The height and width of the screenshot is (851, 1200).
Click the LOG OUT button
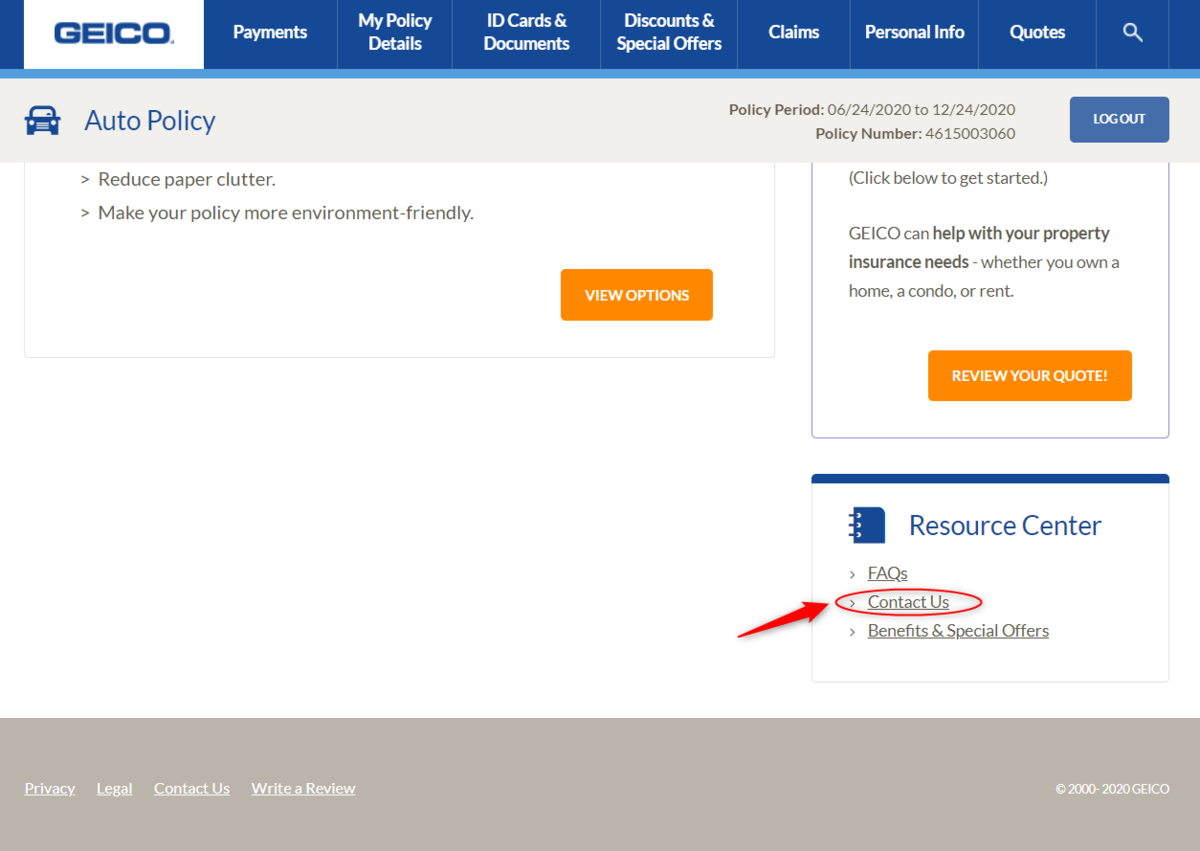tap(1119, 119)
